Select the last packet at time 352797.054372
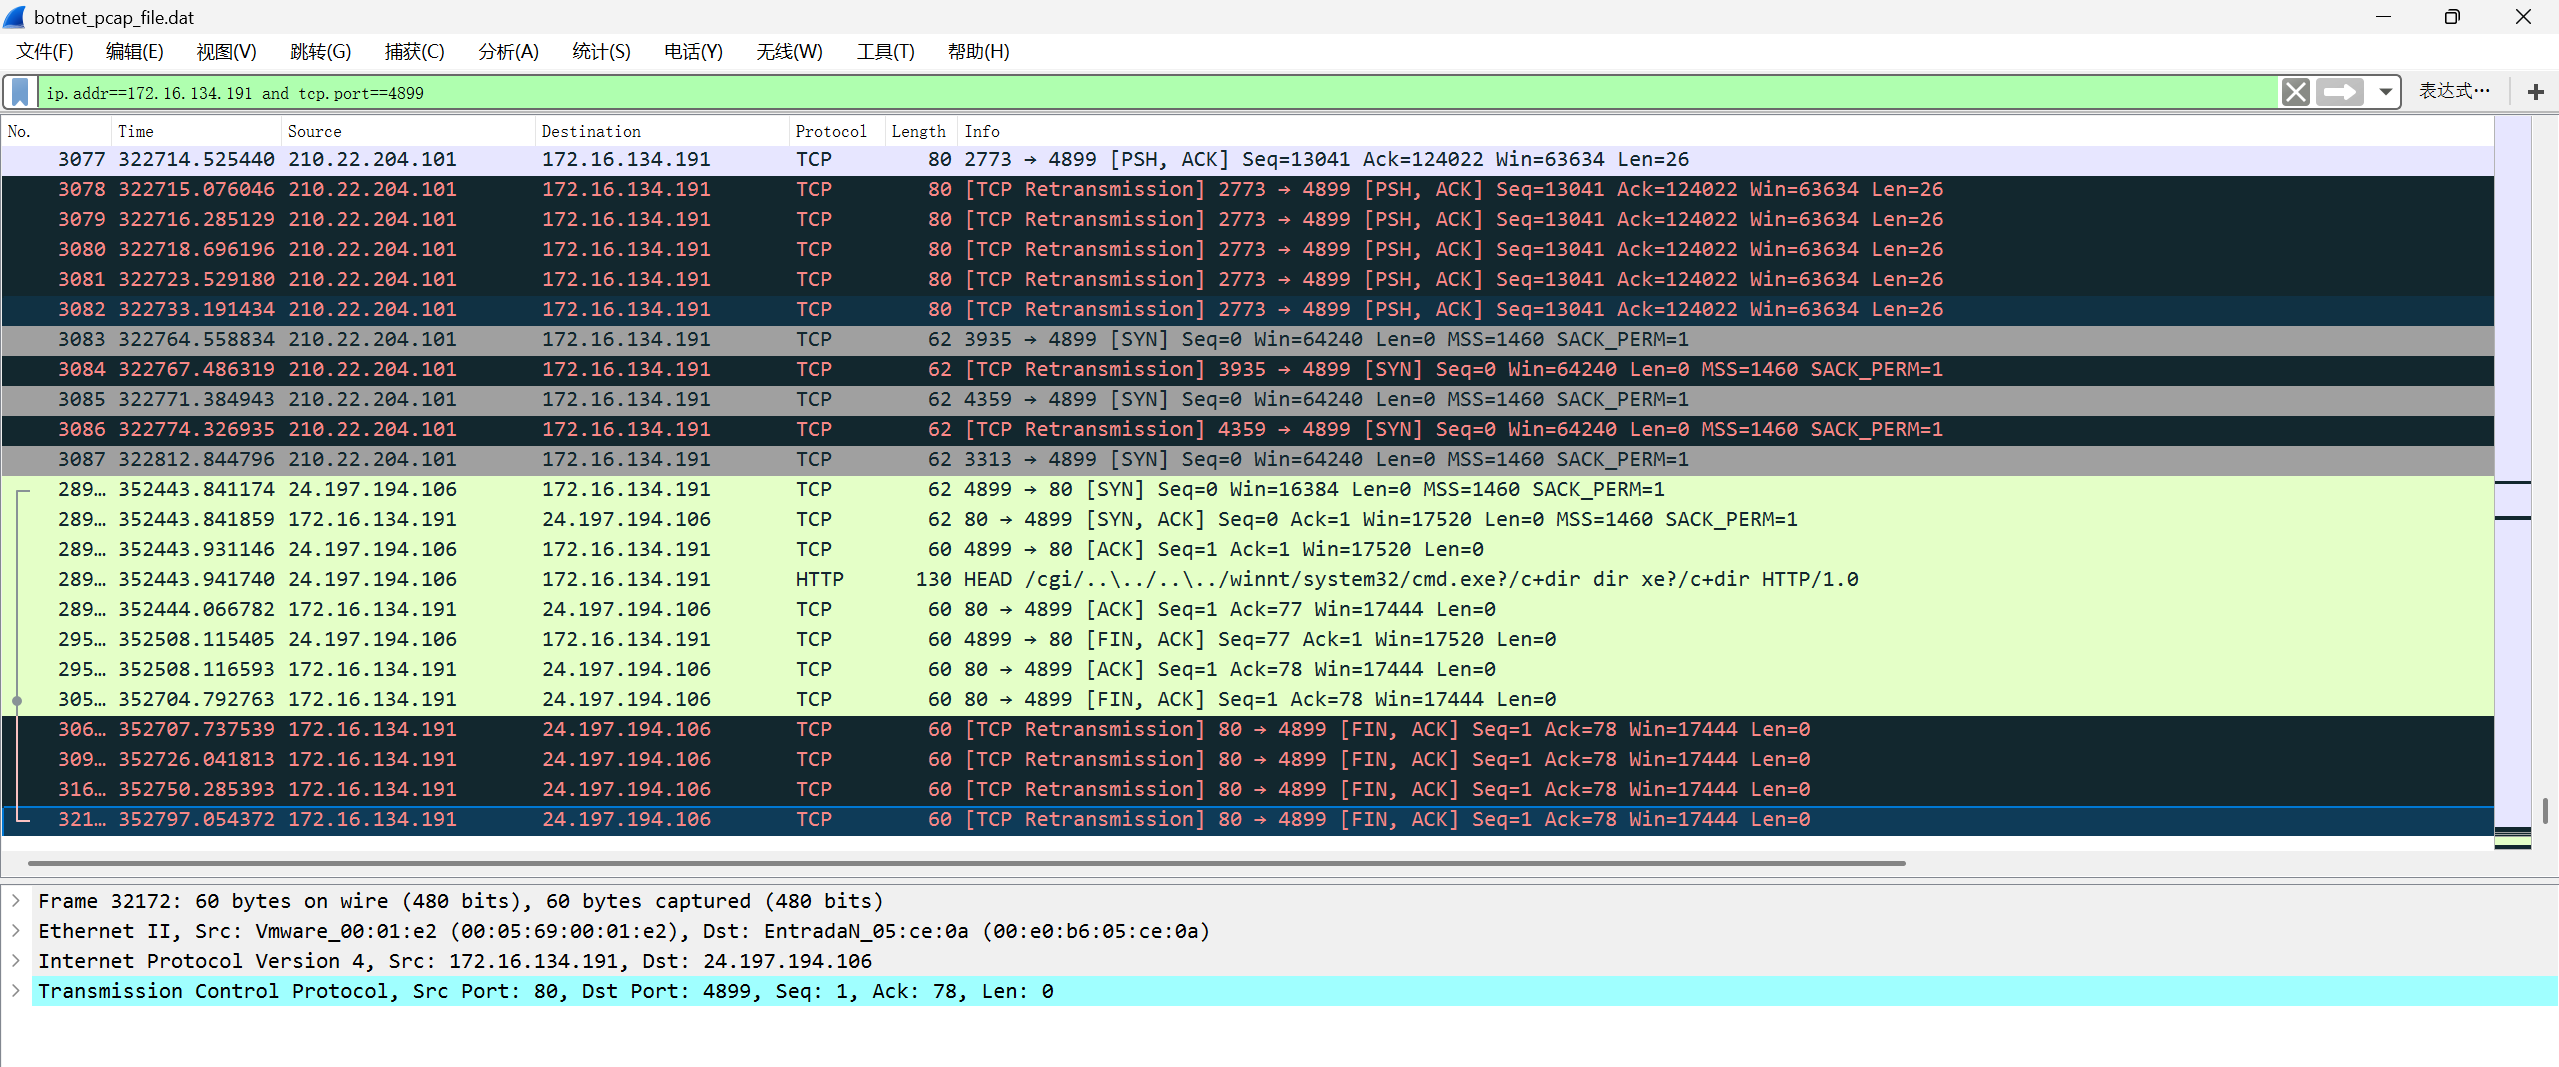This screenshot has width=2559, height=1067. tap(1247, 820)
